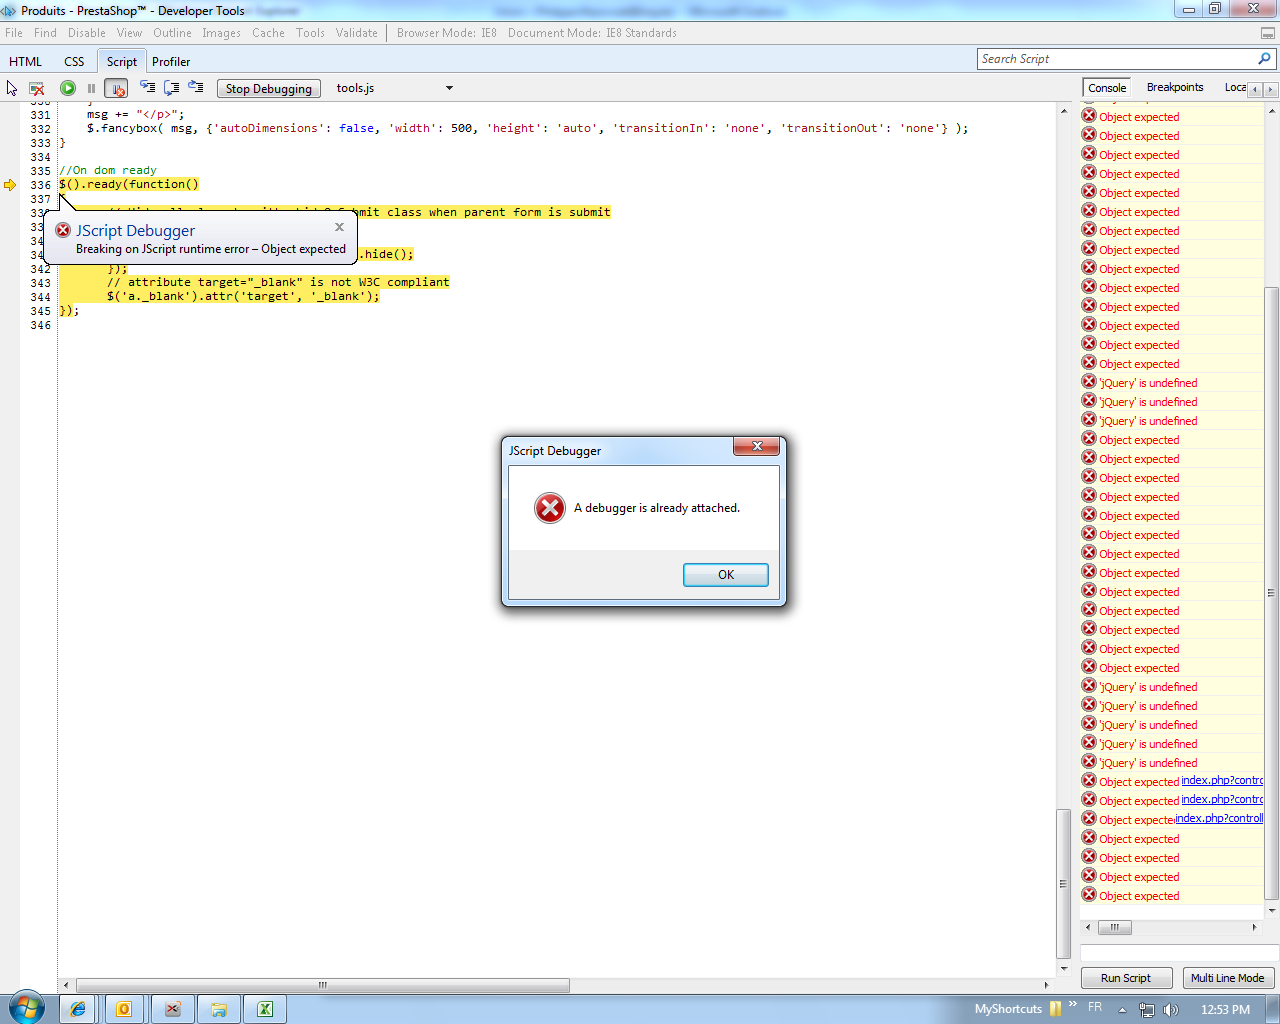
Task: Open the File menu
Action: 14,33
